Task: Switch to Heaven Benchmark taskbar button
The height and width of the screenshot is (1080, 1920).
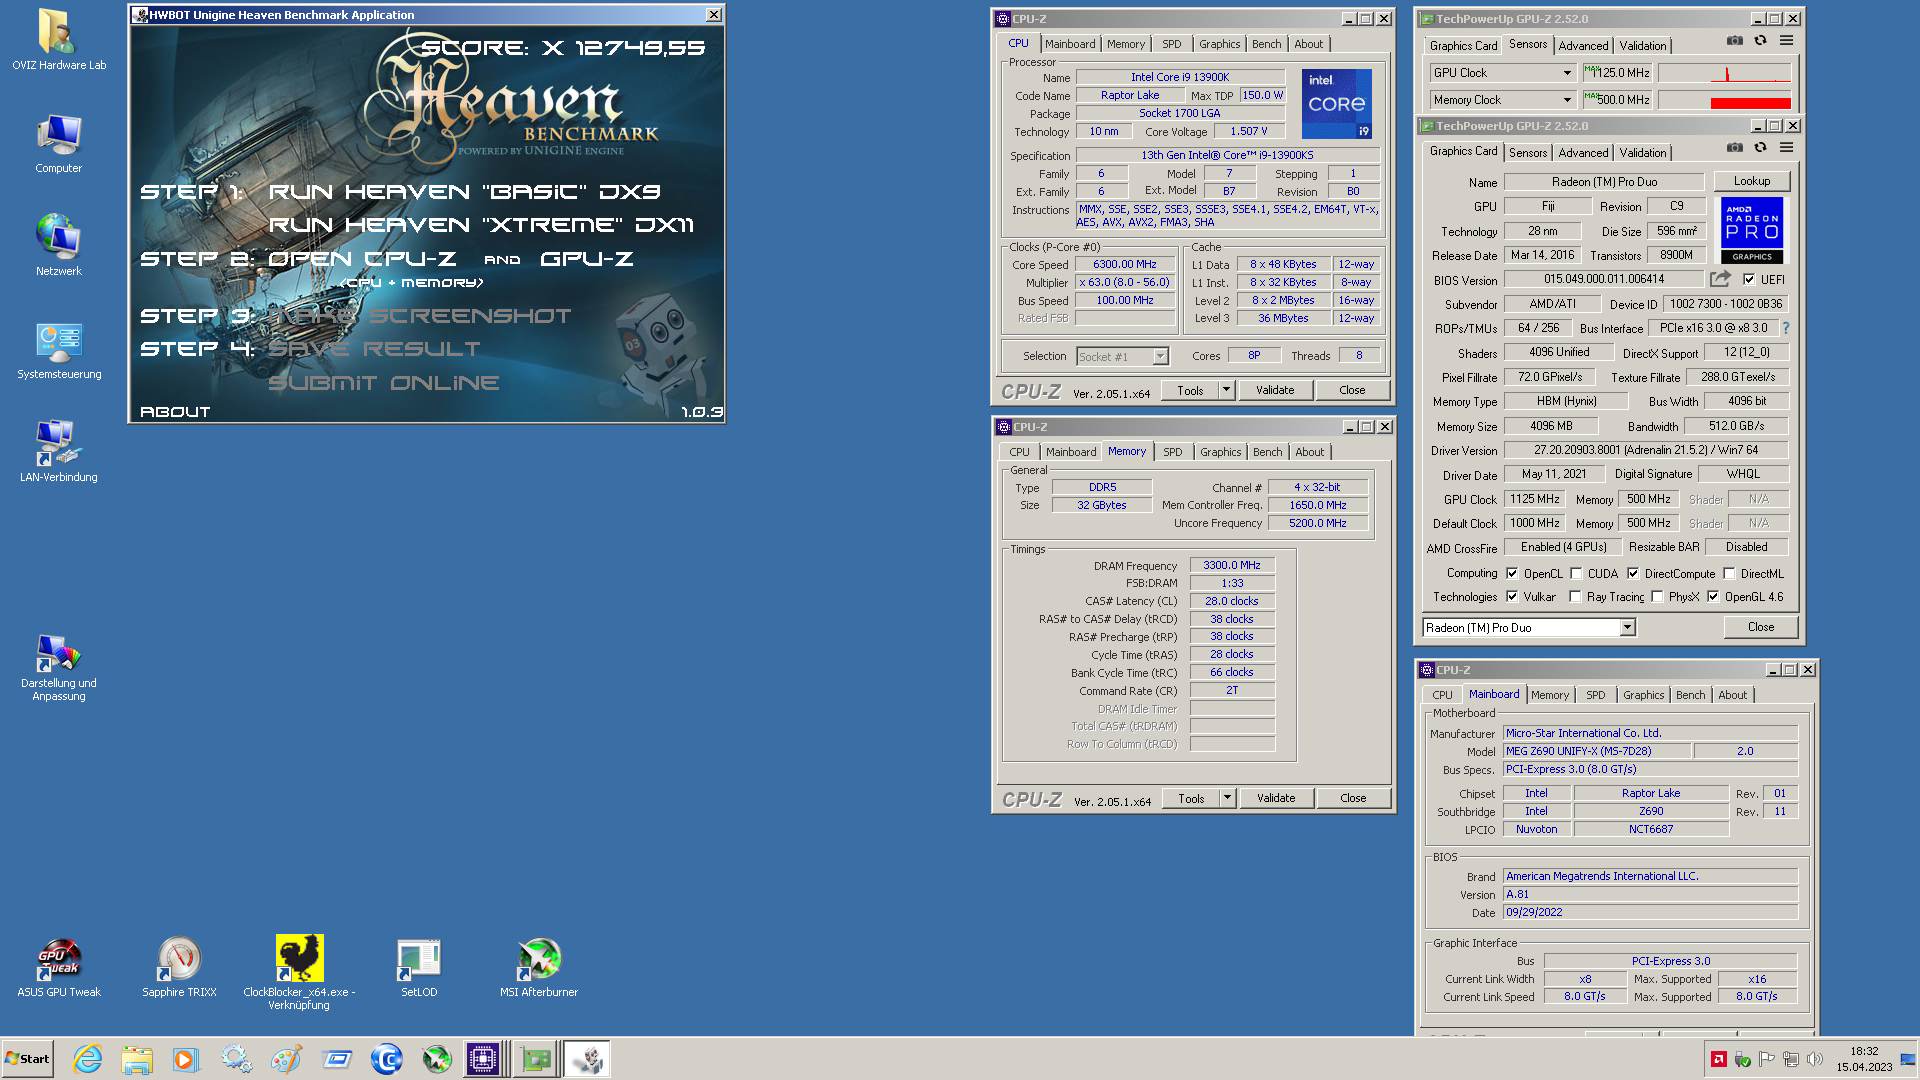Action: click(587, 1059)
